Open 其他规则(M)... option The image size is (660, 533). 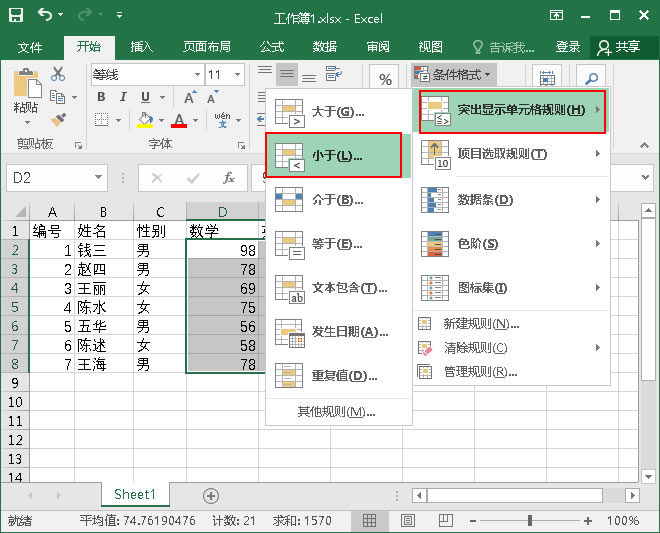pos(337,411)
